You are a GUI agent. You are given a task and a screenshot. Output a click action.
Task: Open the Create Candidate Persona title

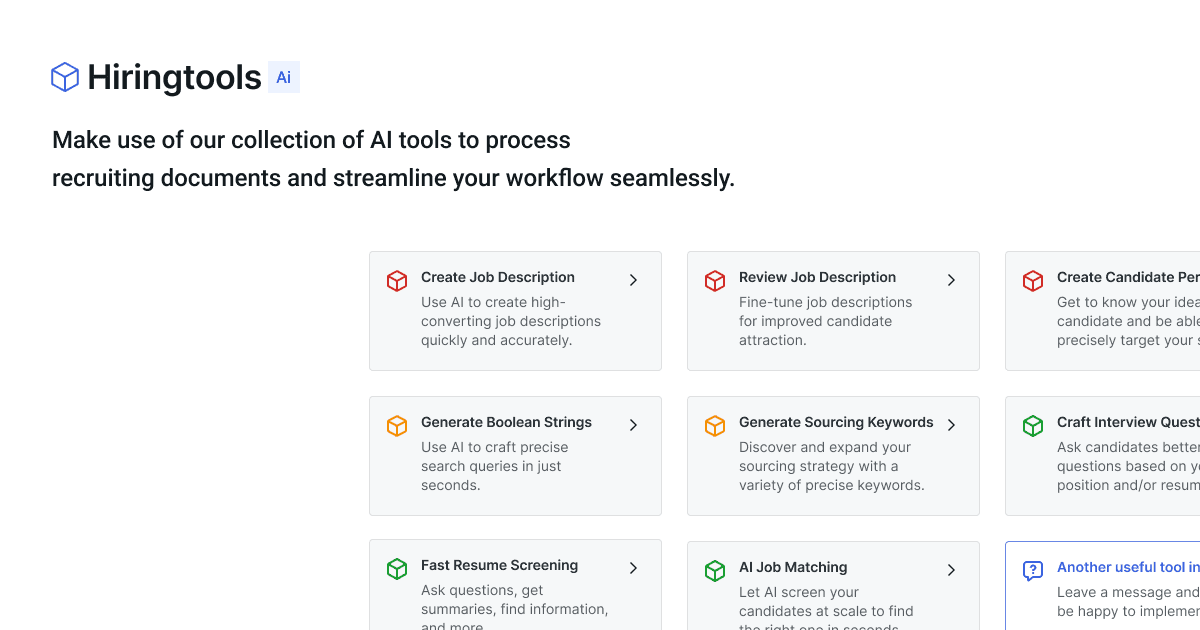(1128, 277)
